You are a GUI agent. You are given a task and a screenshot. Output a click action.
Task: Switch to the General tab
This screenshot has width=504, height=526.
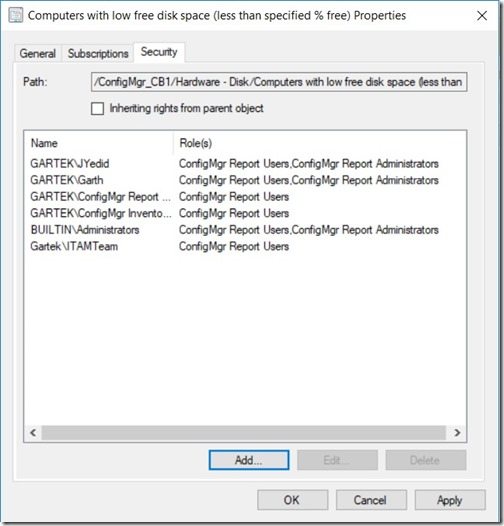click(38, 54)
